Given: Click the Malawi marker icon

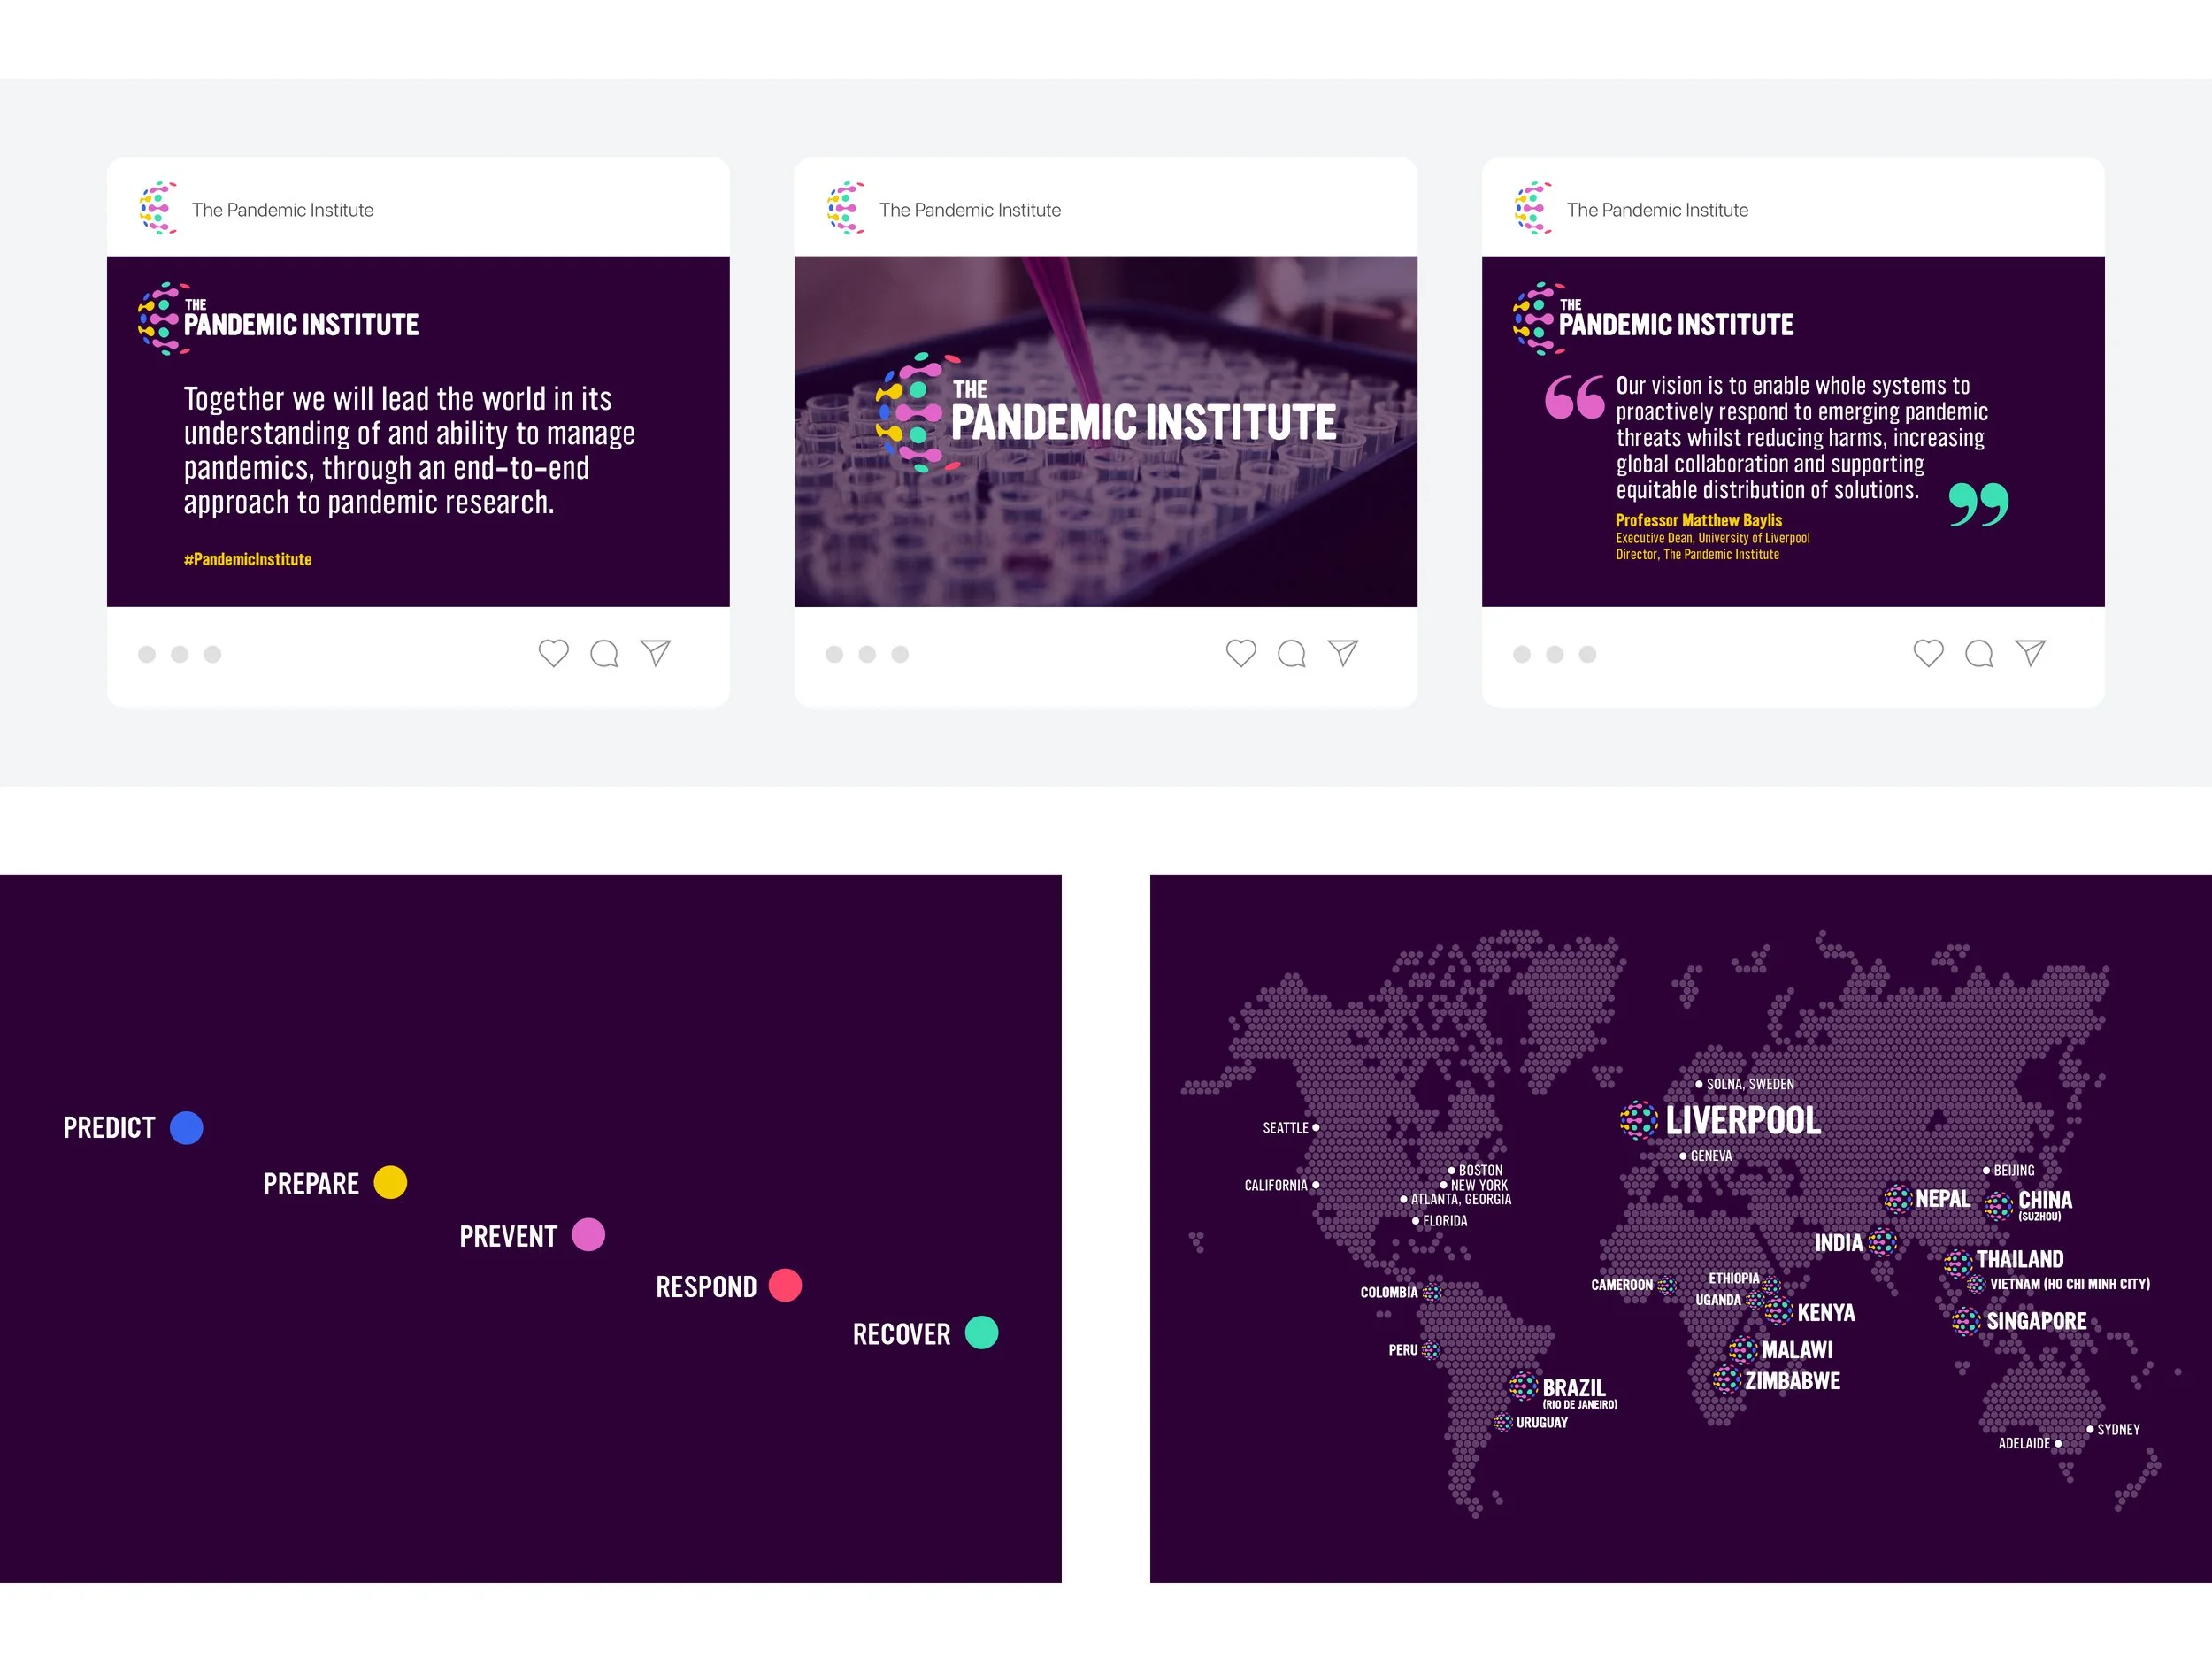Looking at the screenshot, I should pyautogui.click(x=1743, y=1349).
